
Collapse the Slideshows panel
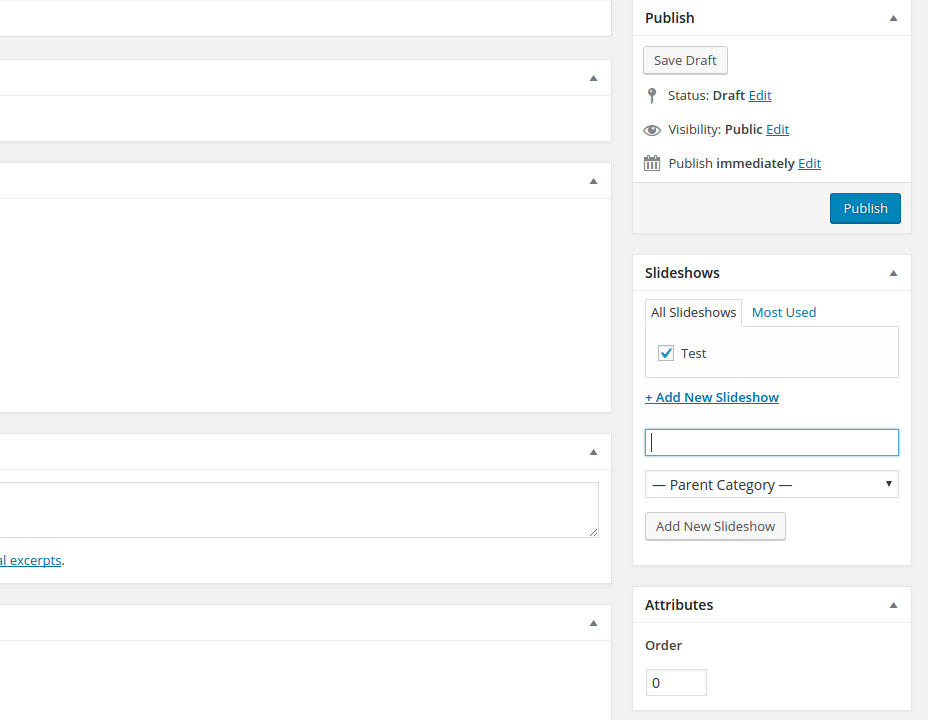point(893,273)
